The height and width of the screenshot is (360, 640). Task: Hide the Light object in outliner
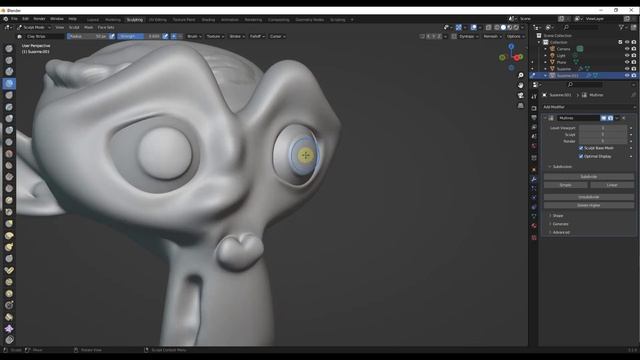pos(627,56)
